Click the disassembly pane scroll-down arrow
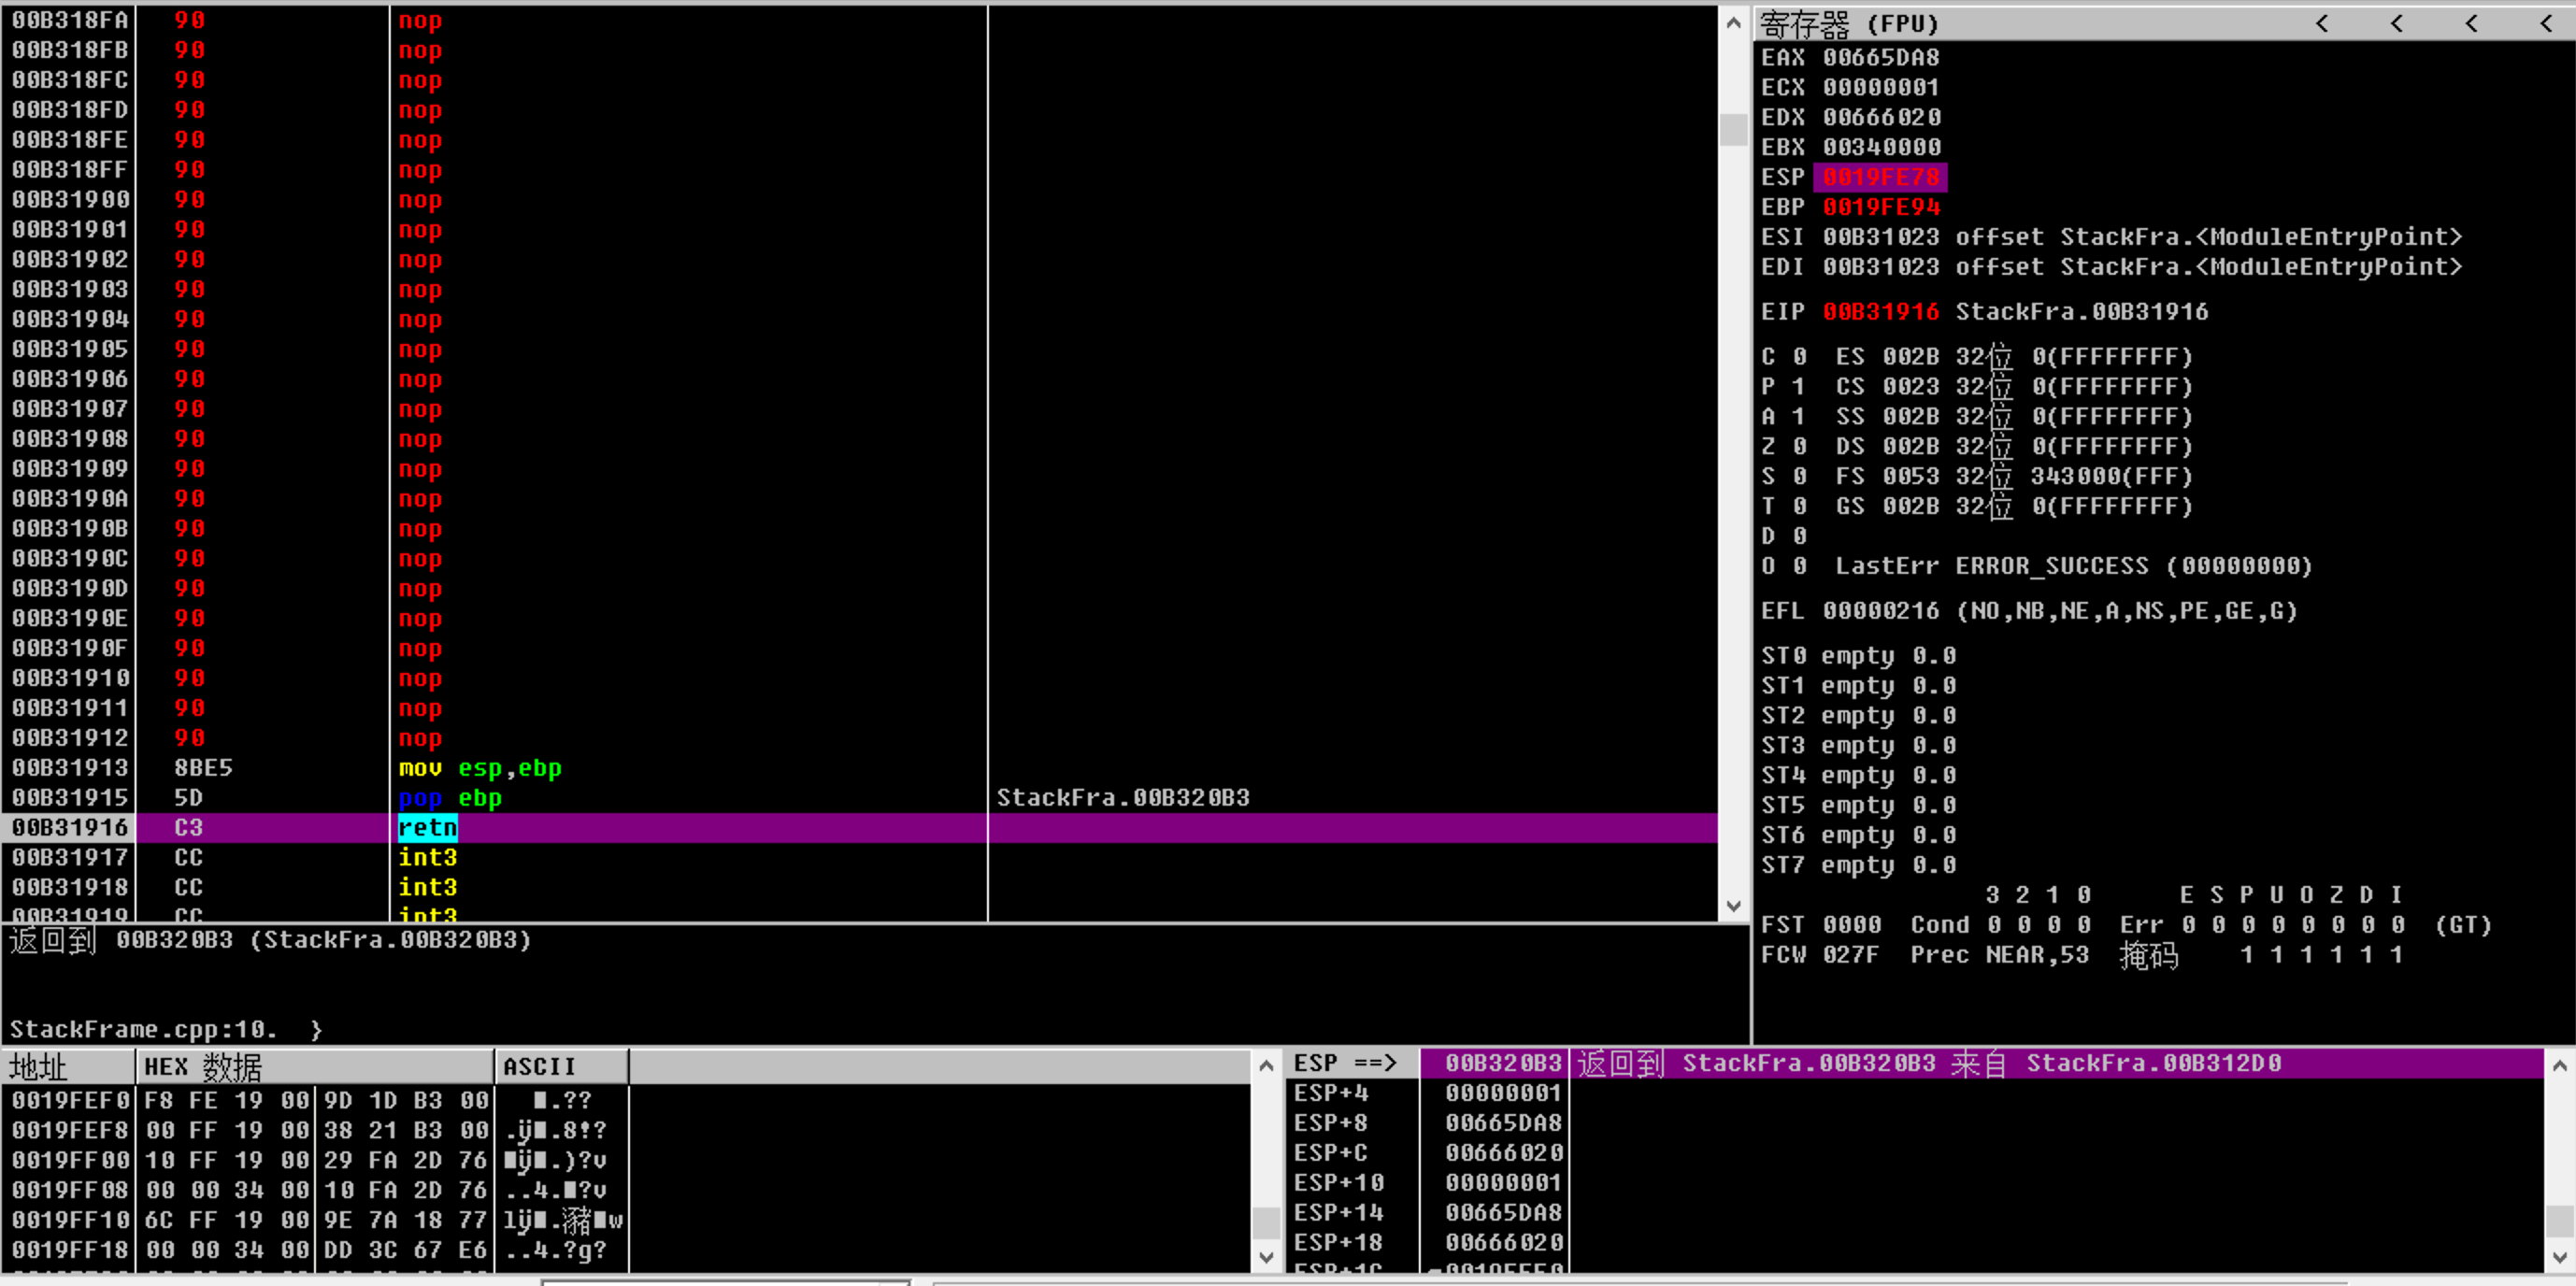 pyautogui.click(x=1734, y=906)
